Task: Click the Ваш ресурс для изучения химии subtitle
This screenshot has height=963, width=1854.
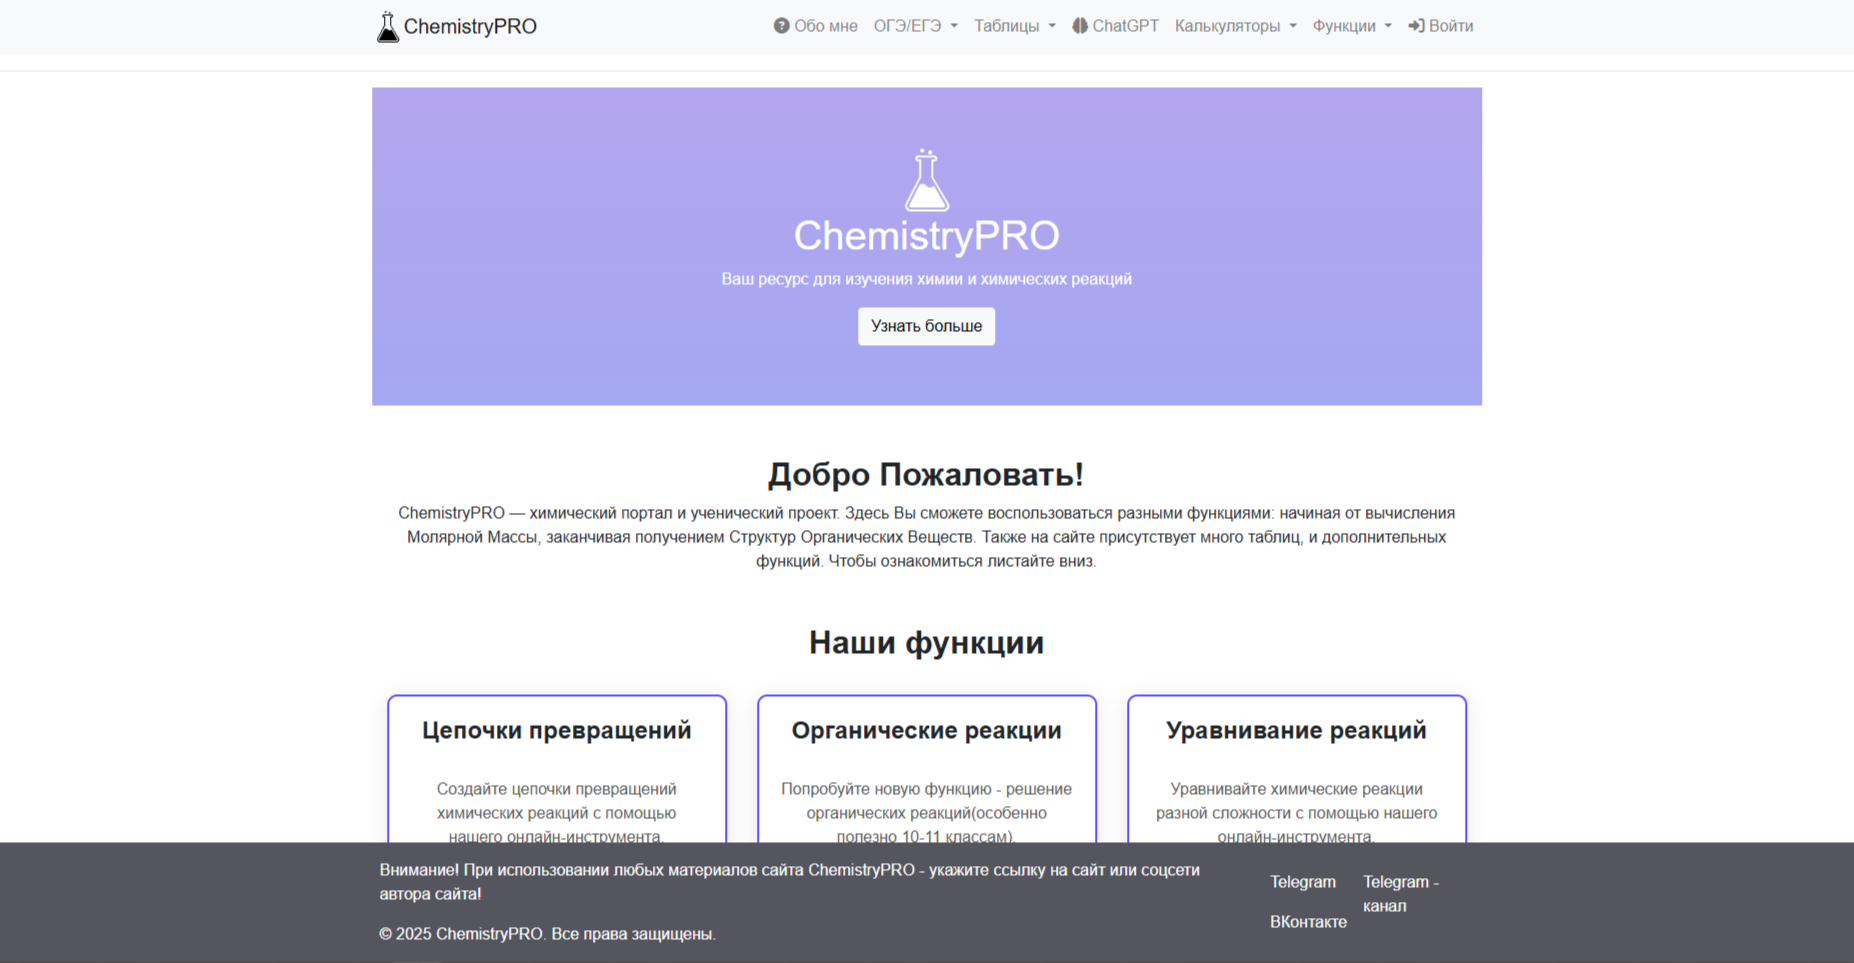Action: pyautogui.click(x=927, y=279)
